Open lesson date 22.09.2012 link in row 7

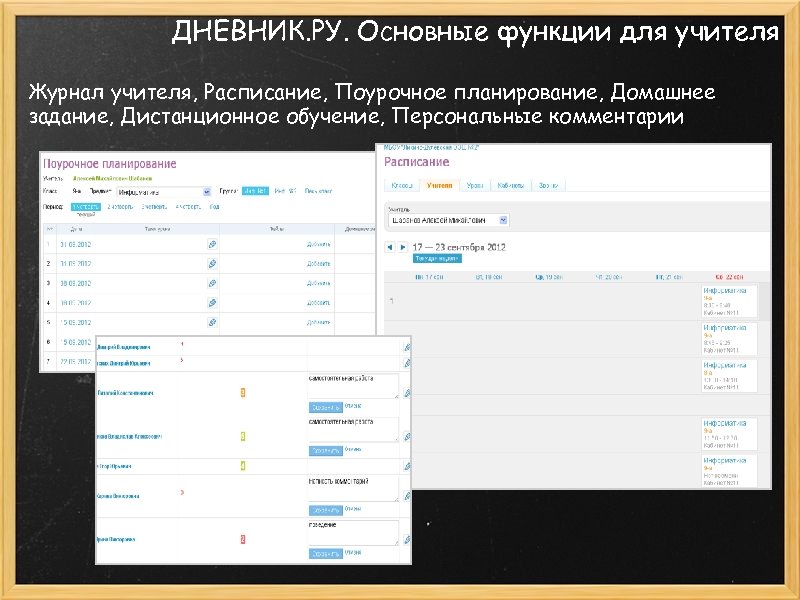(x=76, y=362)
